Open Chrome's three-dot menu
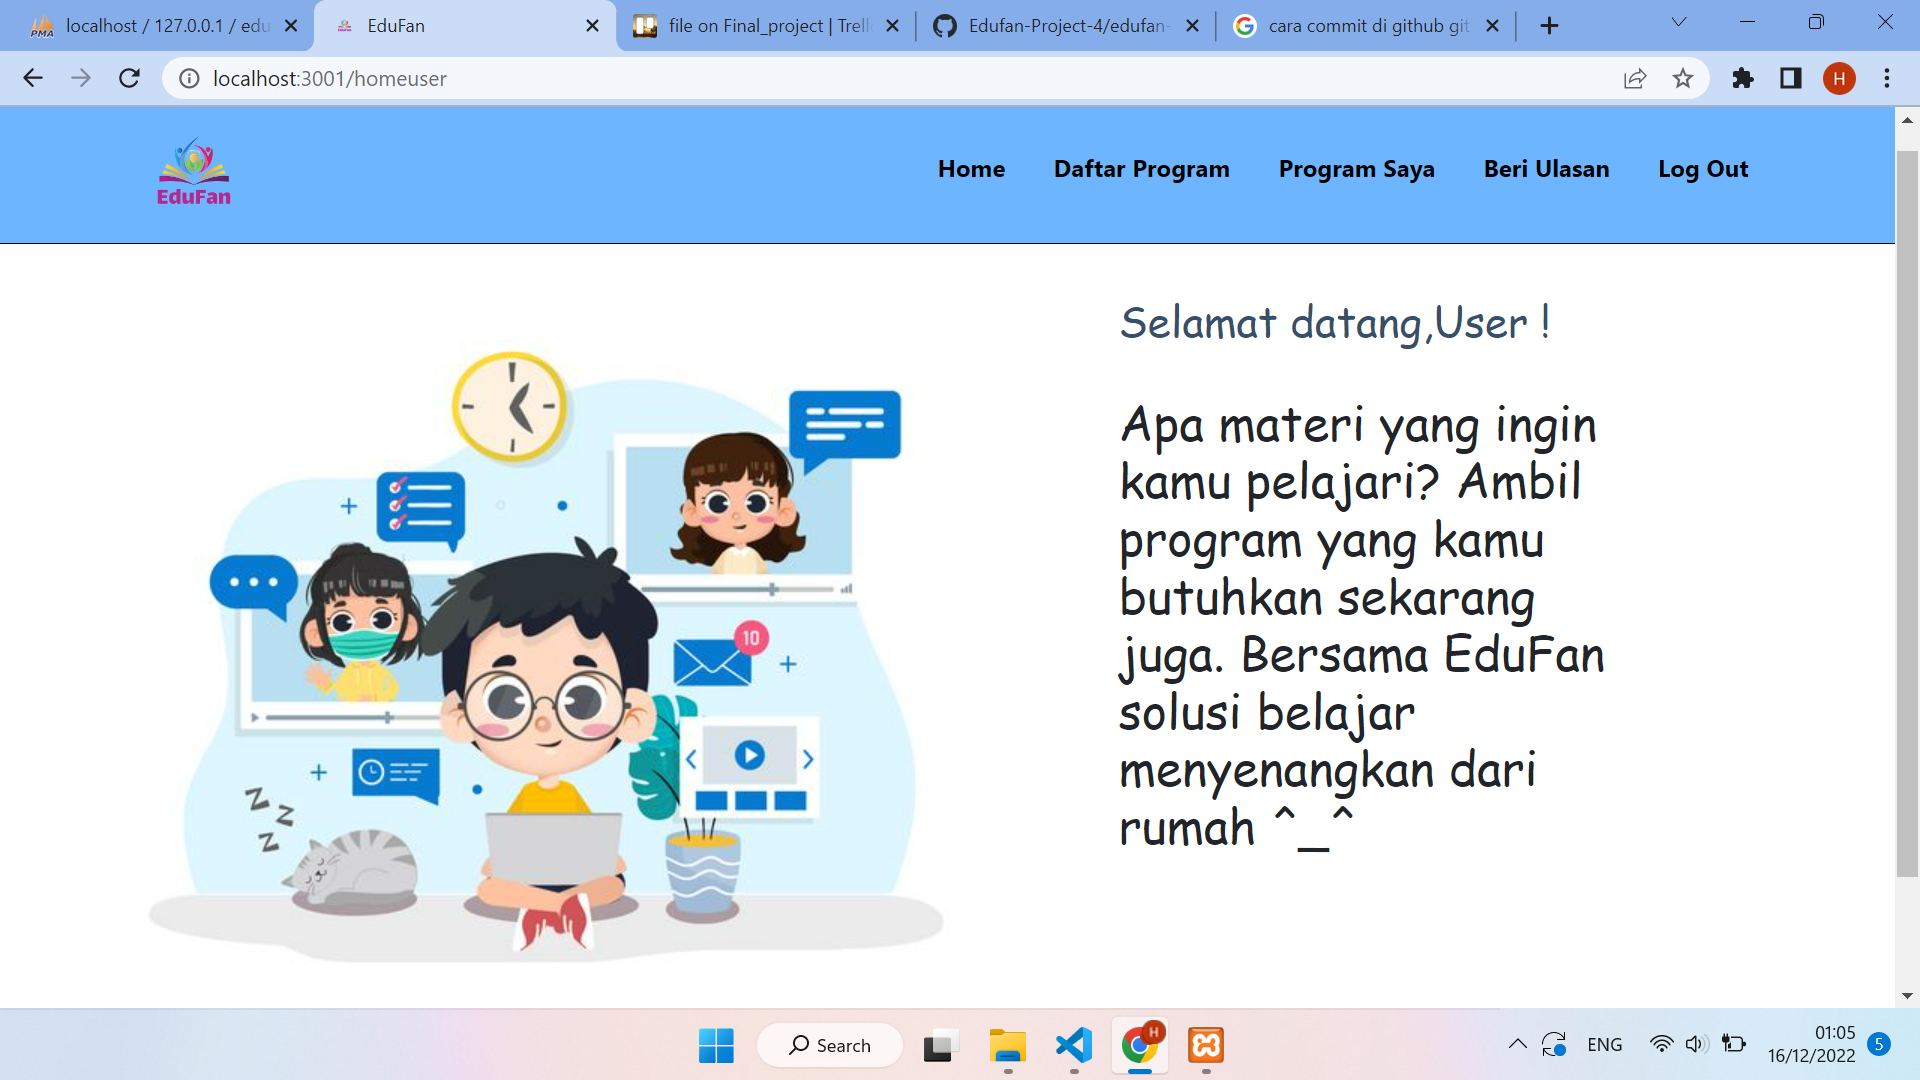 tap(1888, 78)
